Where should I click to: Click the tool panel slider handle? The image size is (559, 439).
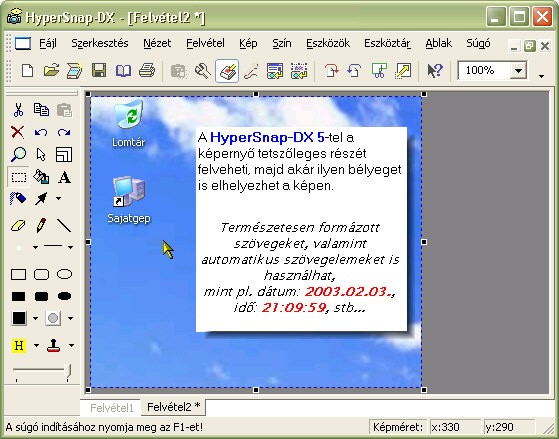pos(68,372)
